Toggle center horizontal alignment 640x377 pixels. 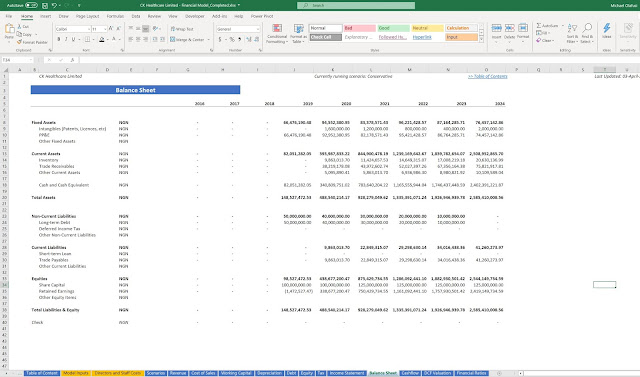pyautogui.click(x=138, y=39)
